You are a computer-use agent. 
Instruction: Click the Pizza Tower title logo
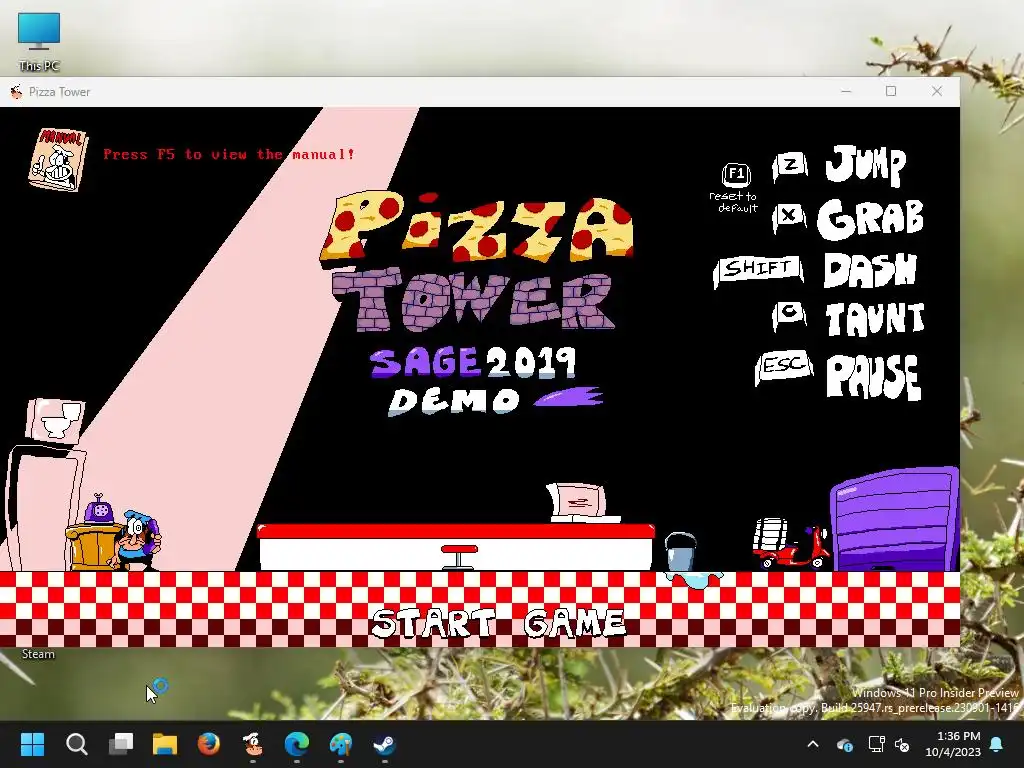477,261
